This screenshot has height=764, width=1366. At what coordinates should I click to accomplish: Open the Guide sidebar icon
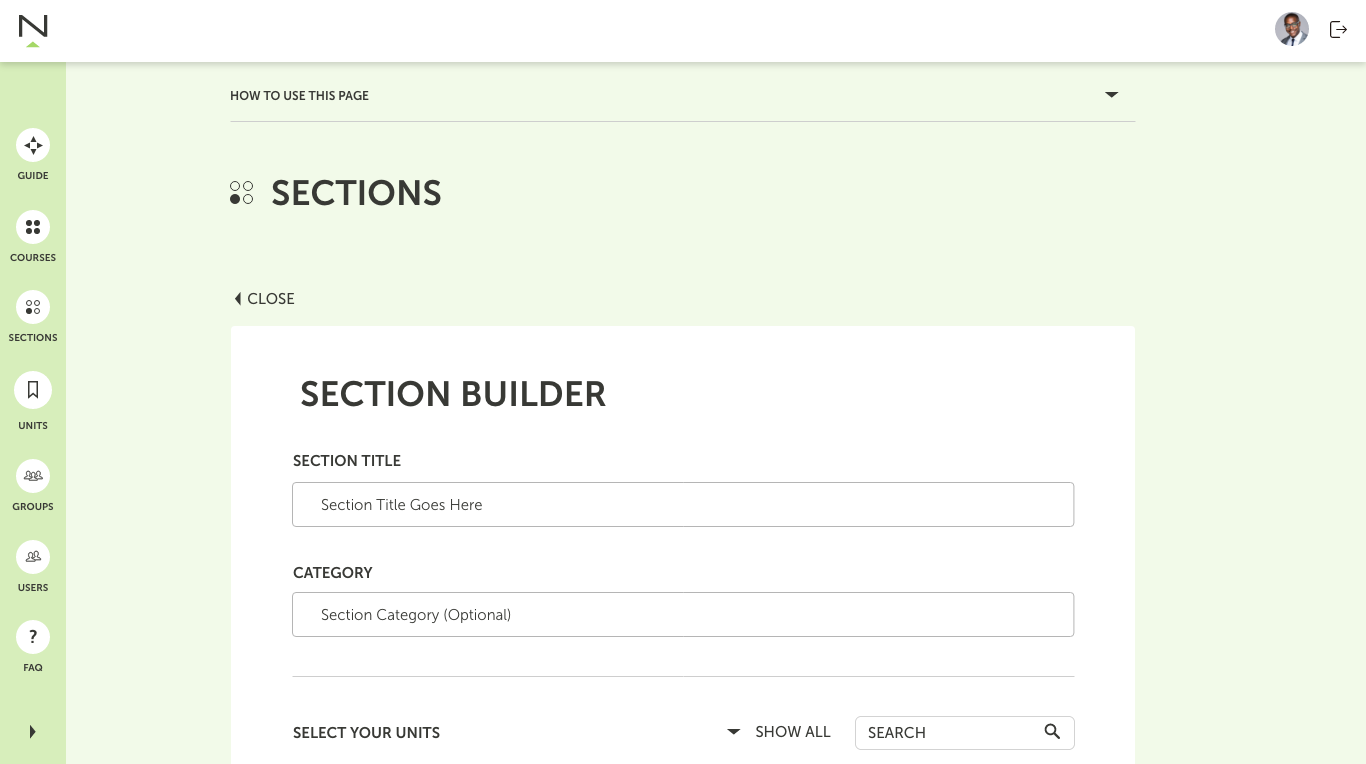tap(33, 145)
